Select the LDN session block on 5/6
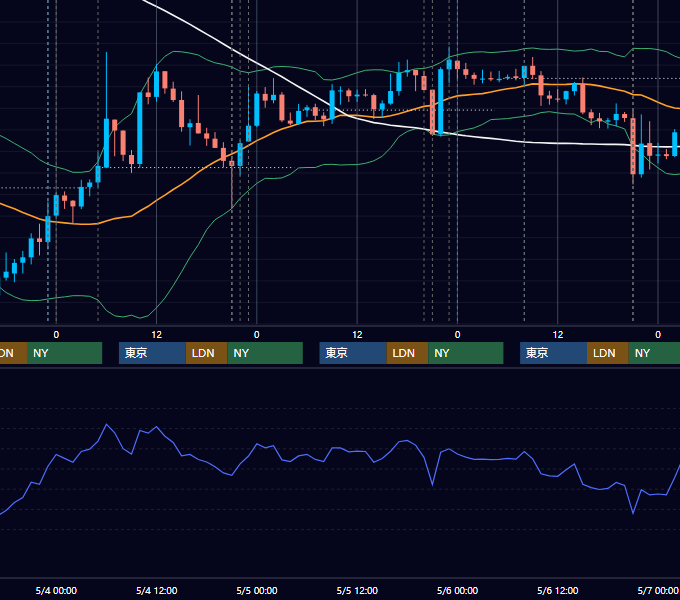The height and width of the screenshot is (600, 680). [608, 353]
